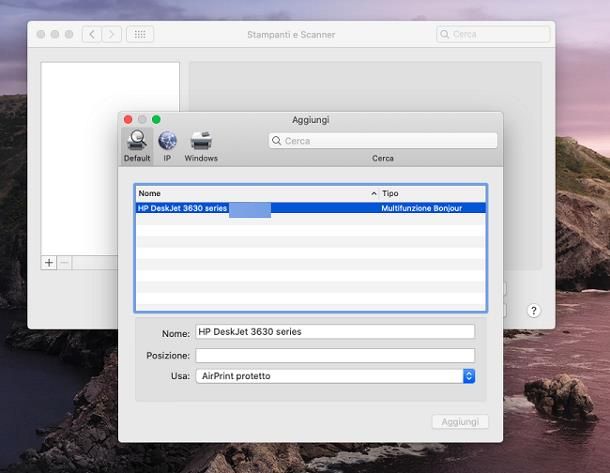Close the Aggiungi dialog with red button

[128, 119]
